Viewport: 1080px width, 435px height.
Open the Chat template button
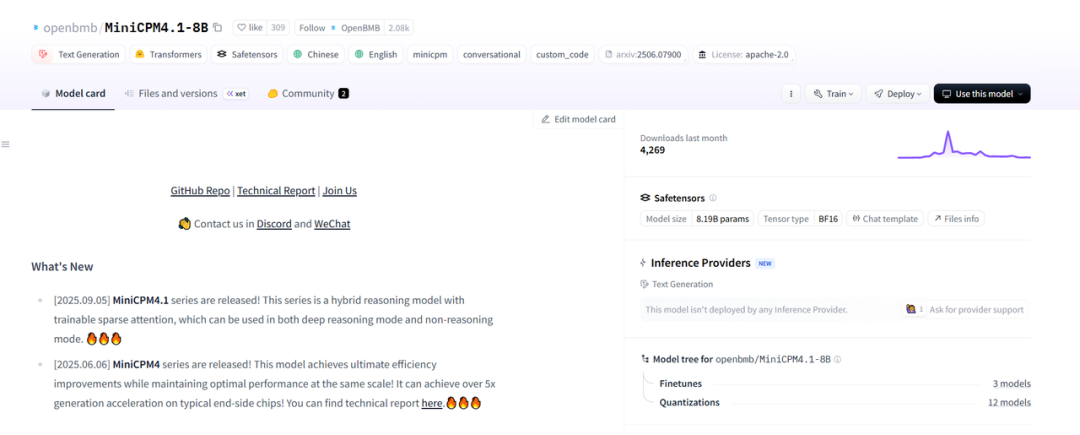click(x=884, y=218)
